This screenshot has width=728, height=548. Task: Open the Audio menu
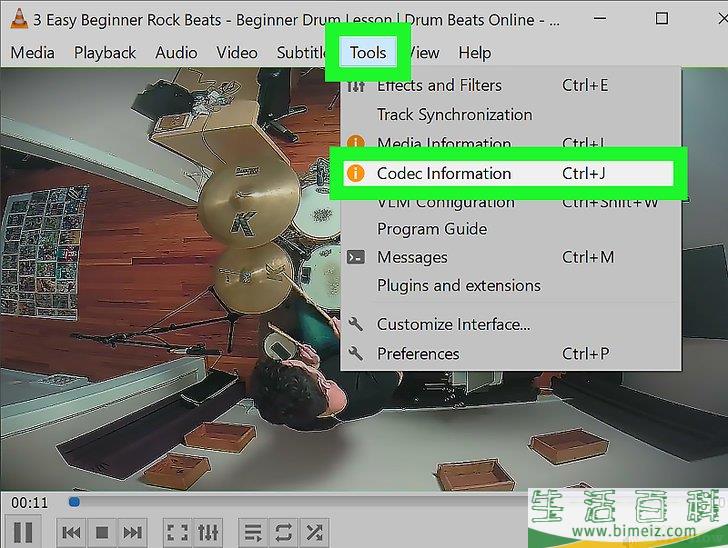pos(176,53)
